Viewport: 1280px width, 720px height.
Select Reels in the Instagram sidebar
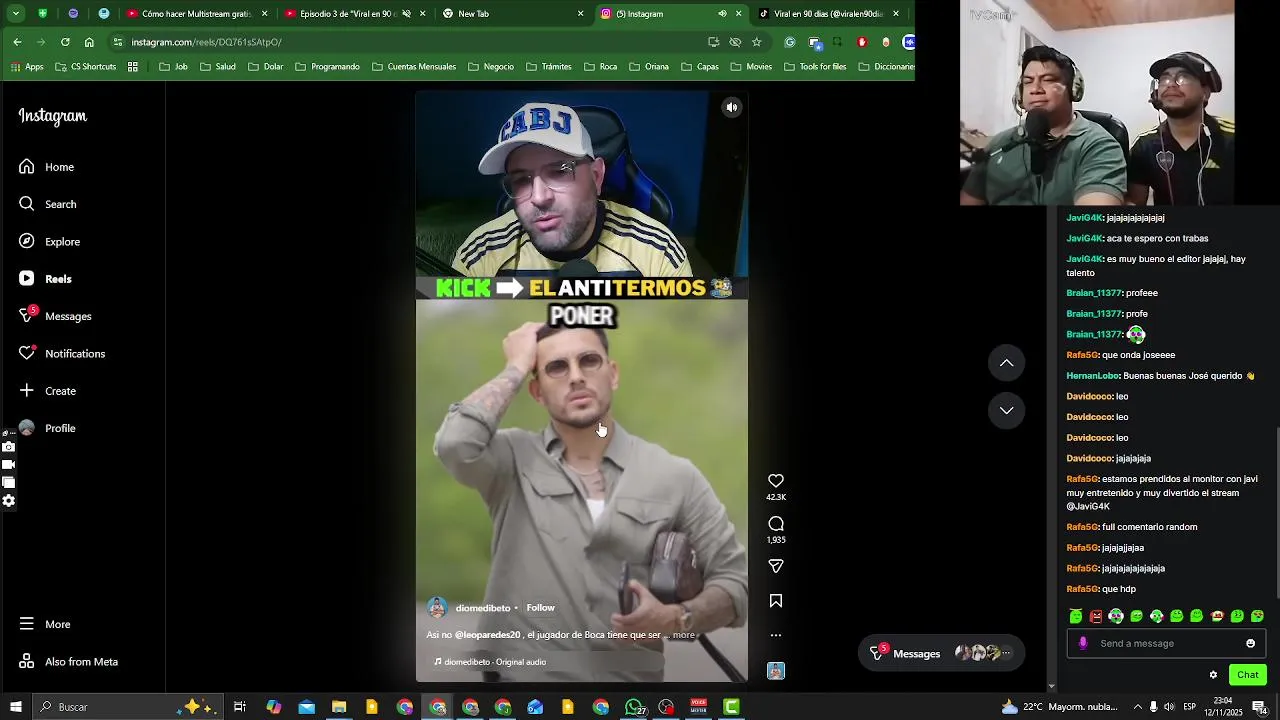click(x=45, y=279)
